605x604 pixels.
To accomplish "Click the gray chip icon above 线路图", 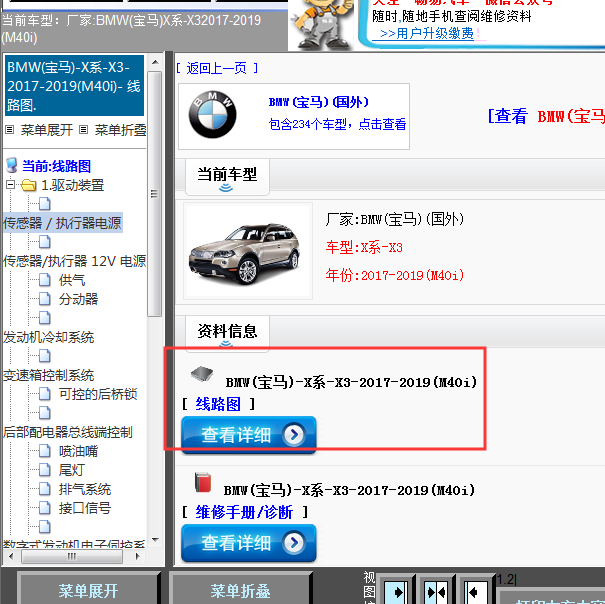I will 202,373.
